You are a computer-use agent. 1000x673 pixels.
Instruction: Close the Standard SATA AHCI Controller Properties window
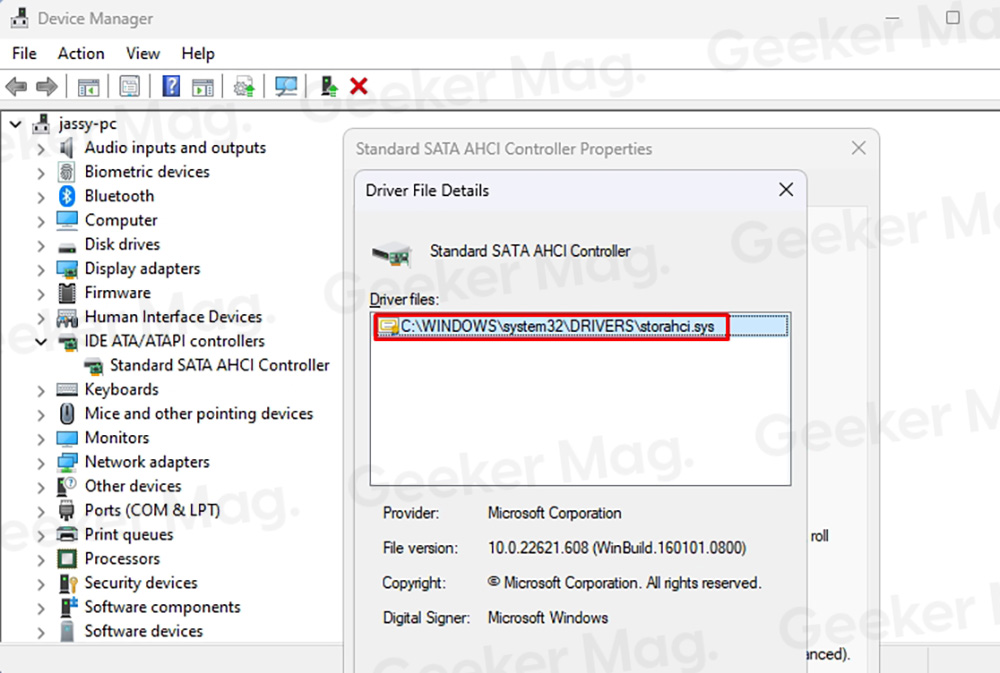[x=858, y=148]
